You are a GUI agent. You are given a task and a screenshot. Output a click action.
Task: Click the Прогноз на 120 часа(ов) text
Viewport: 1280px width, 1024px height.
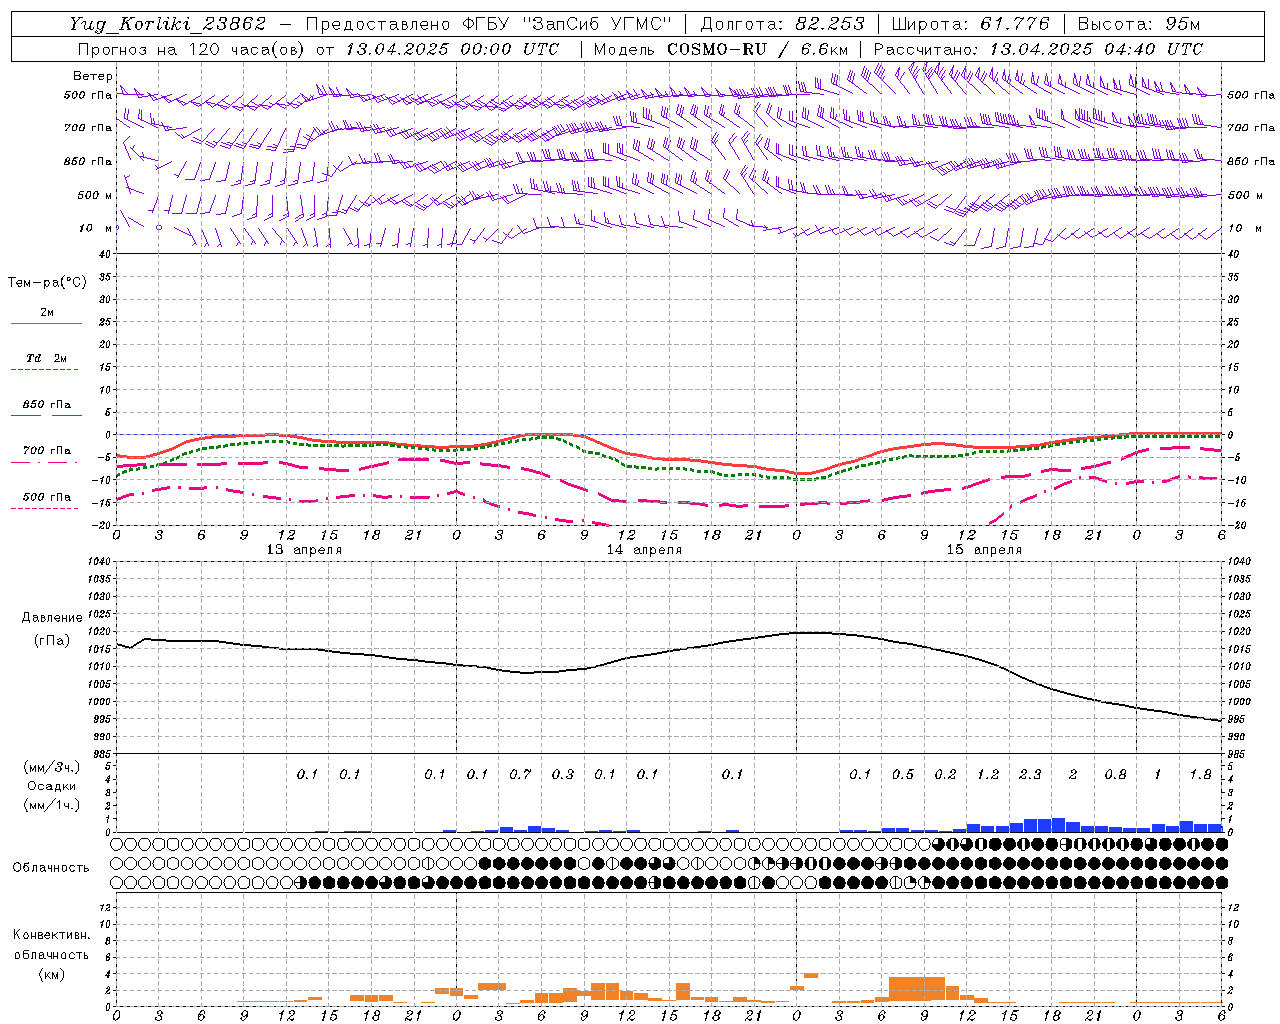point(193,49)
